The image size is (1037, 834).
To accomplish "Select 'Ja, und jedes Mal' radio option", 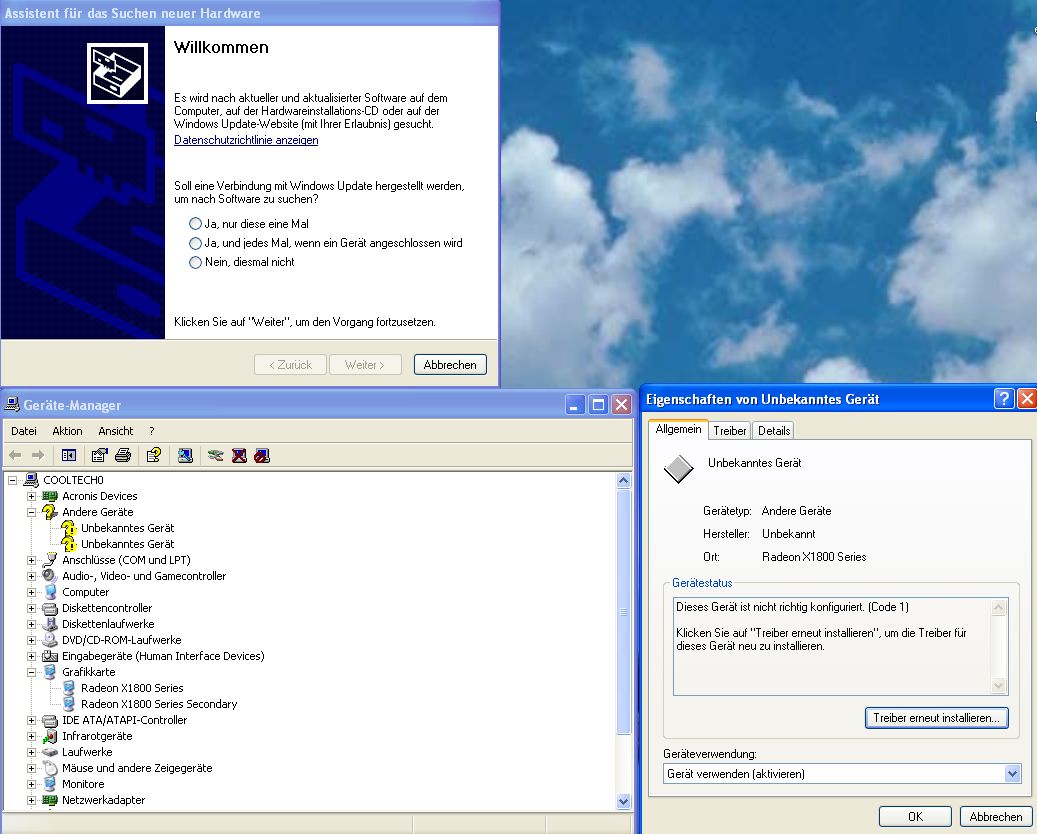I will (195, 243).
